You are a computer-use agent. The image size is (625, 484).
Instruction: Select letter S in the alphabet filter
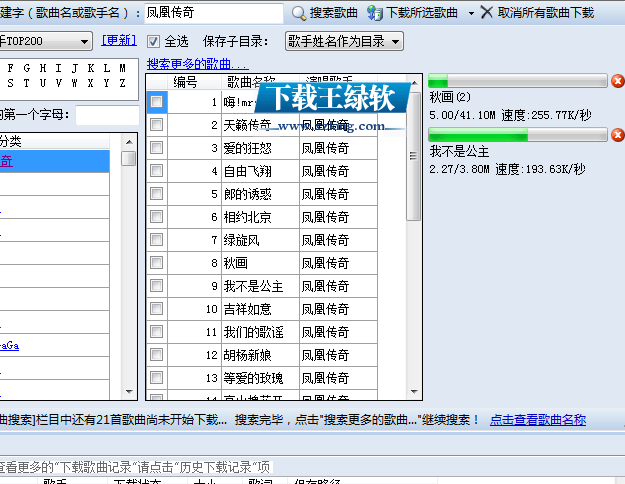(10, 83)
